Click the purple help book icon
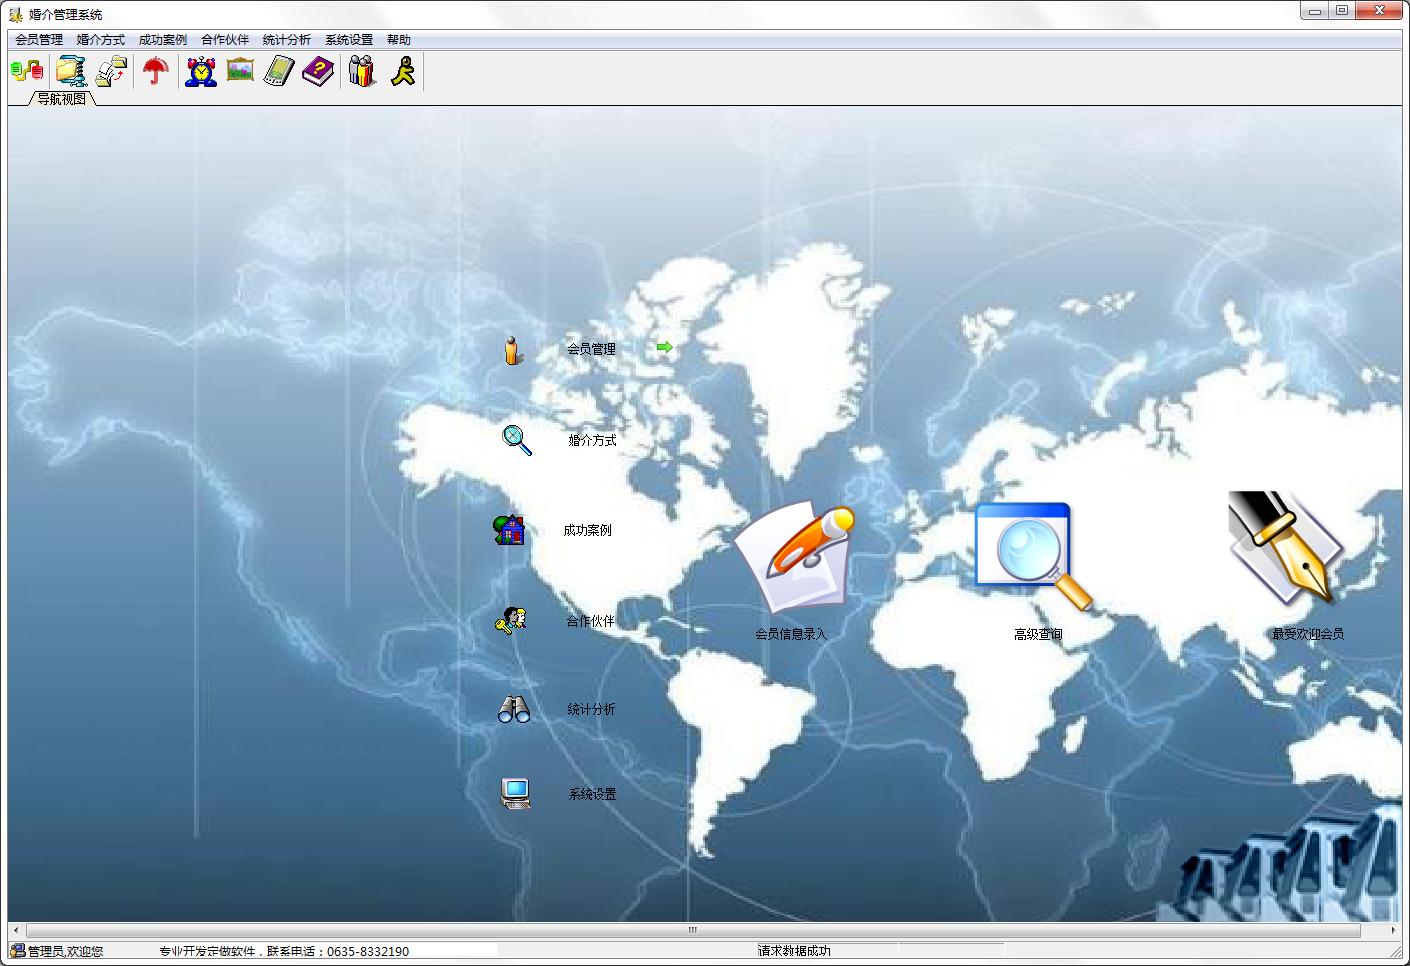The height and width of the screenshot is (966, 1410). pos(318,71)
